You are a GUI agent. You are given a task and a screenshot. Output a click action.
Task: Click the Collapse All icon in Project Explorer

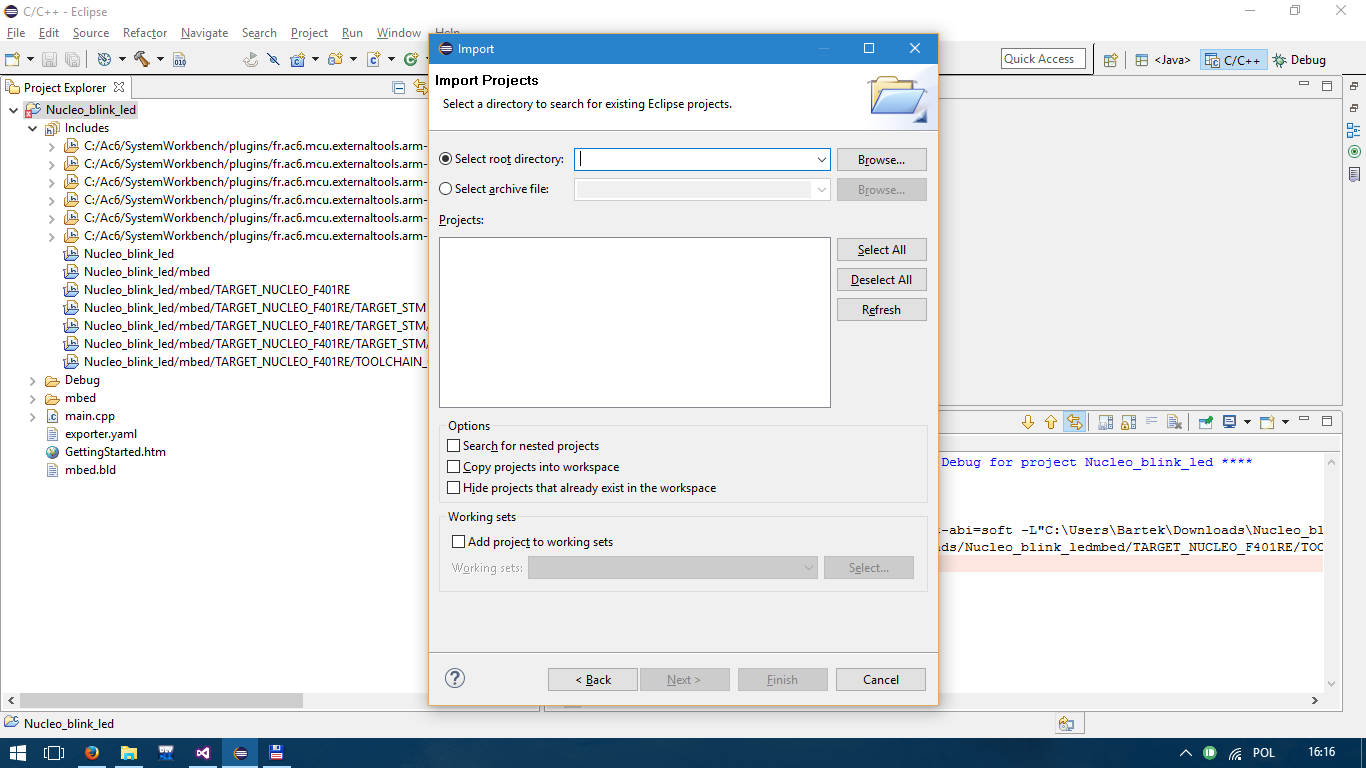pyautogui.click(x=399, y=88)
